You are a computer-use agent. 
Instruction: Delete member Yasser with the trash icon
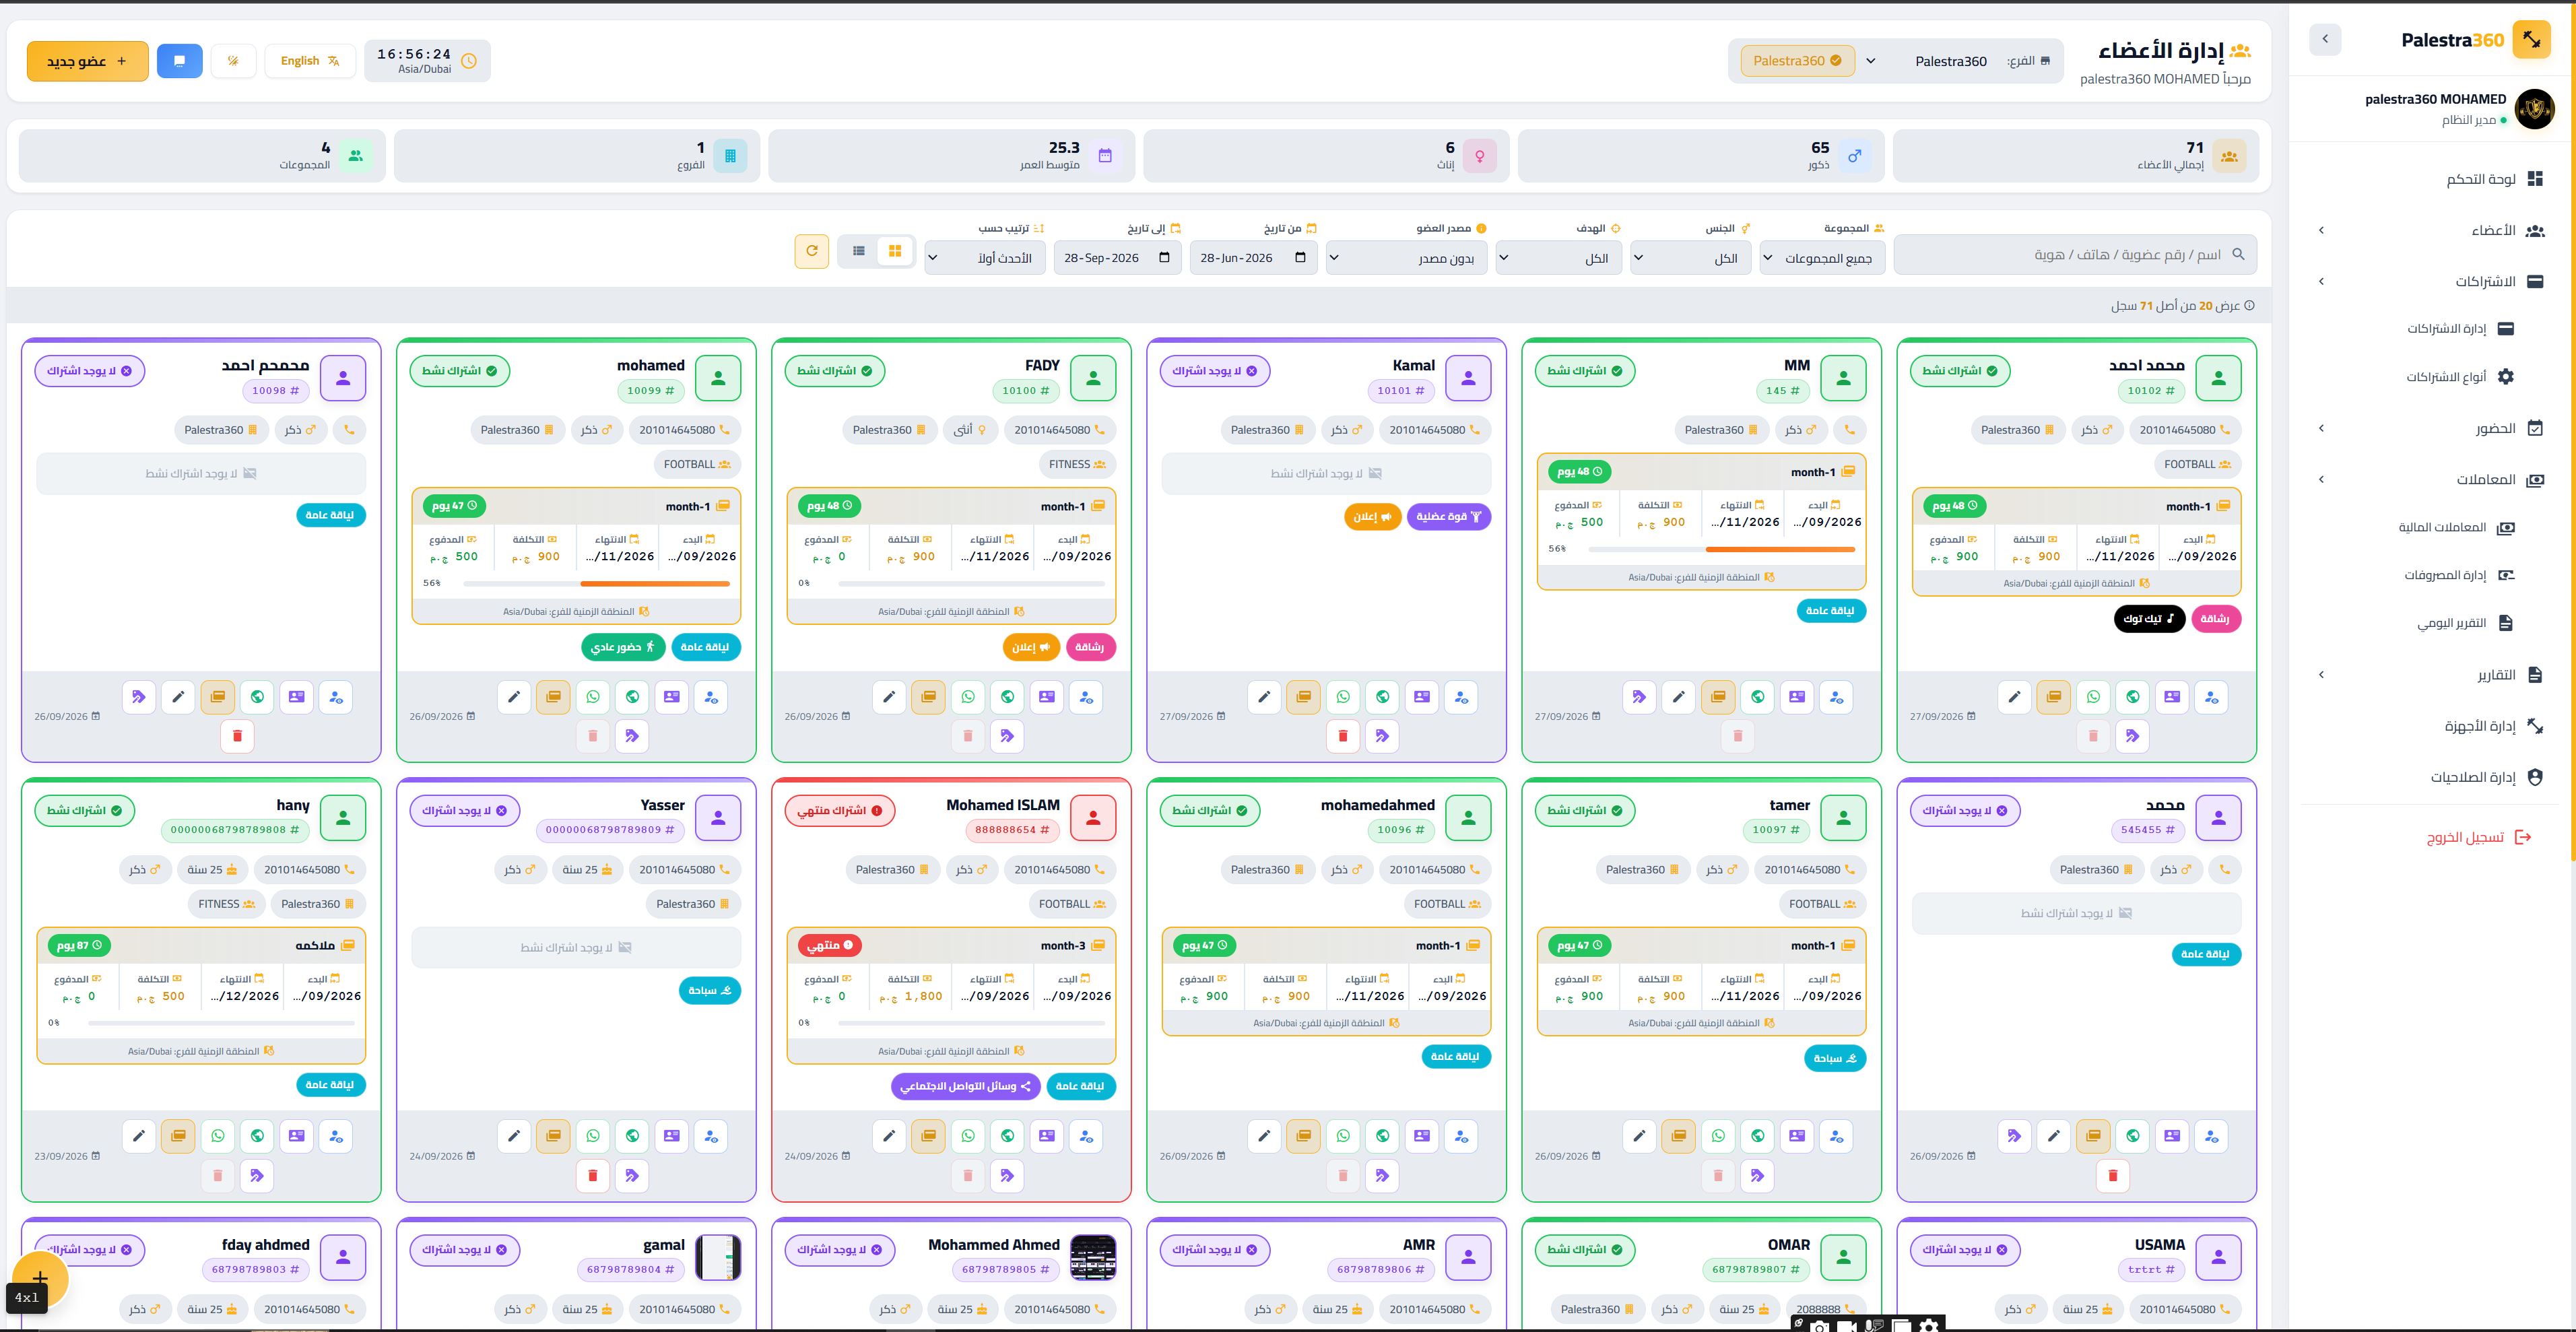click(593, 1176)
